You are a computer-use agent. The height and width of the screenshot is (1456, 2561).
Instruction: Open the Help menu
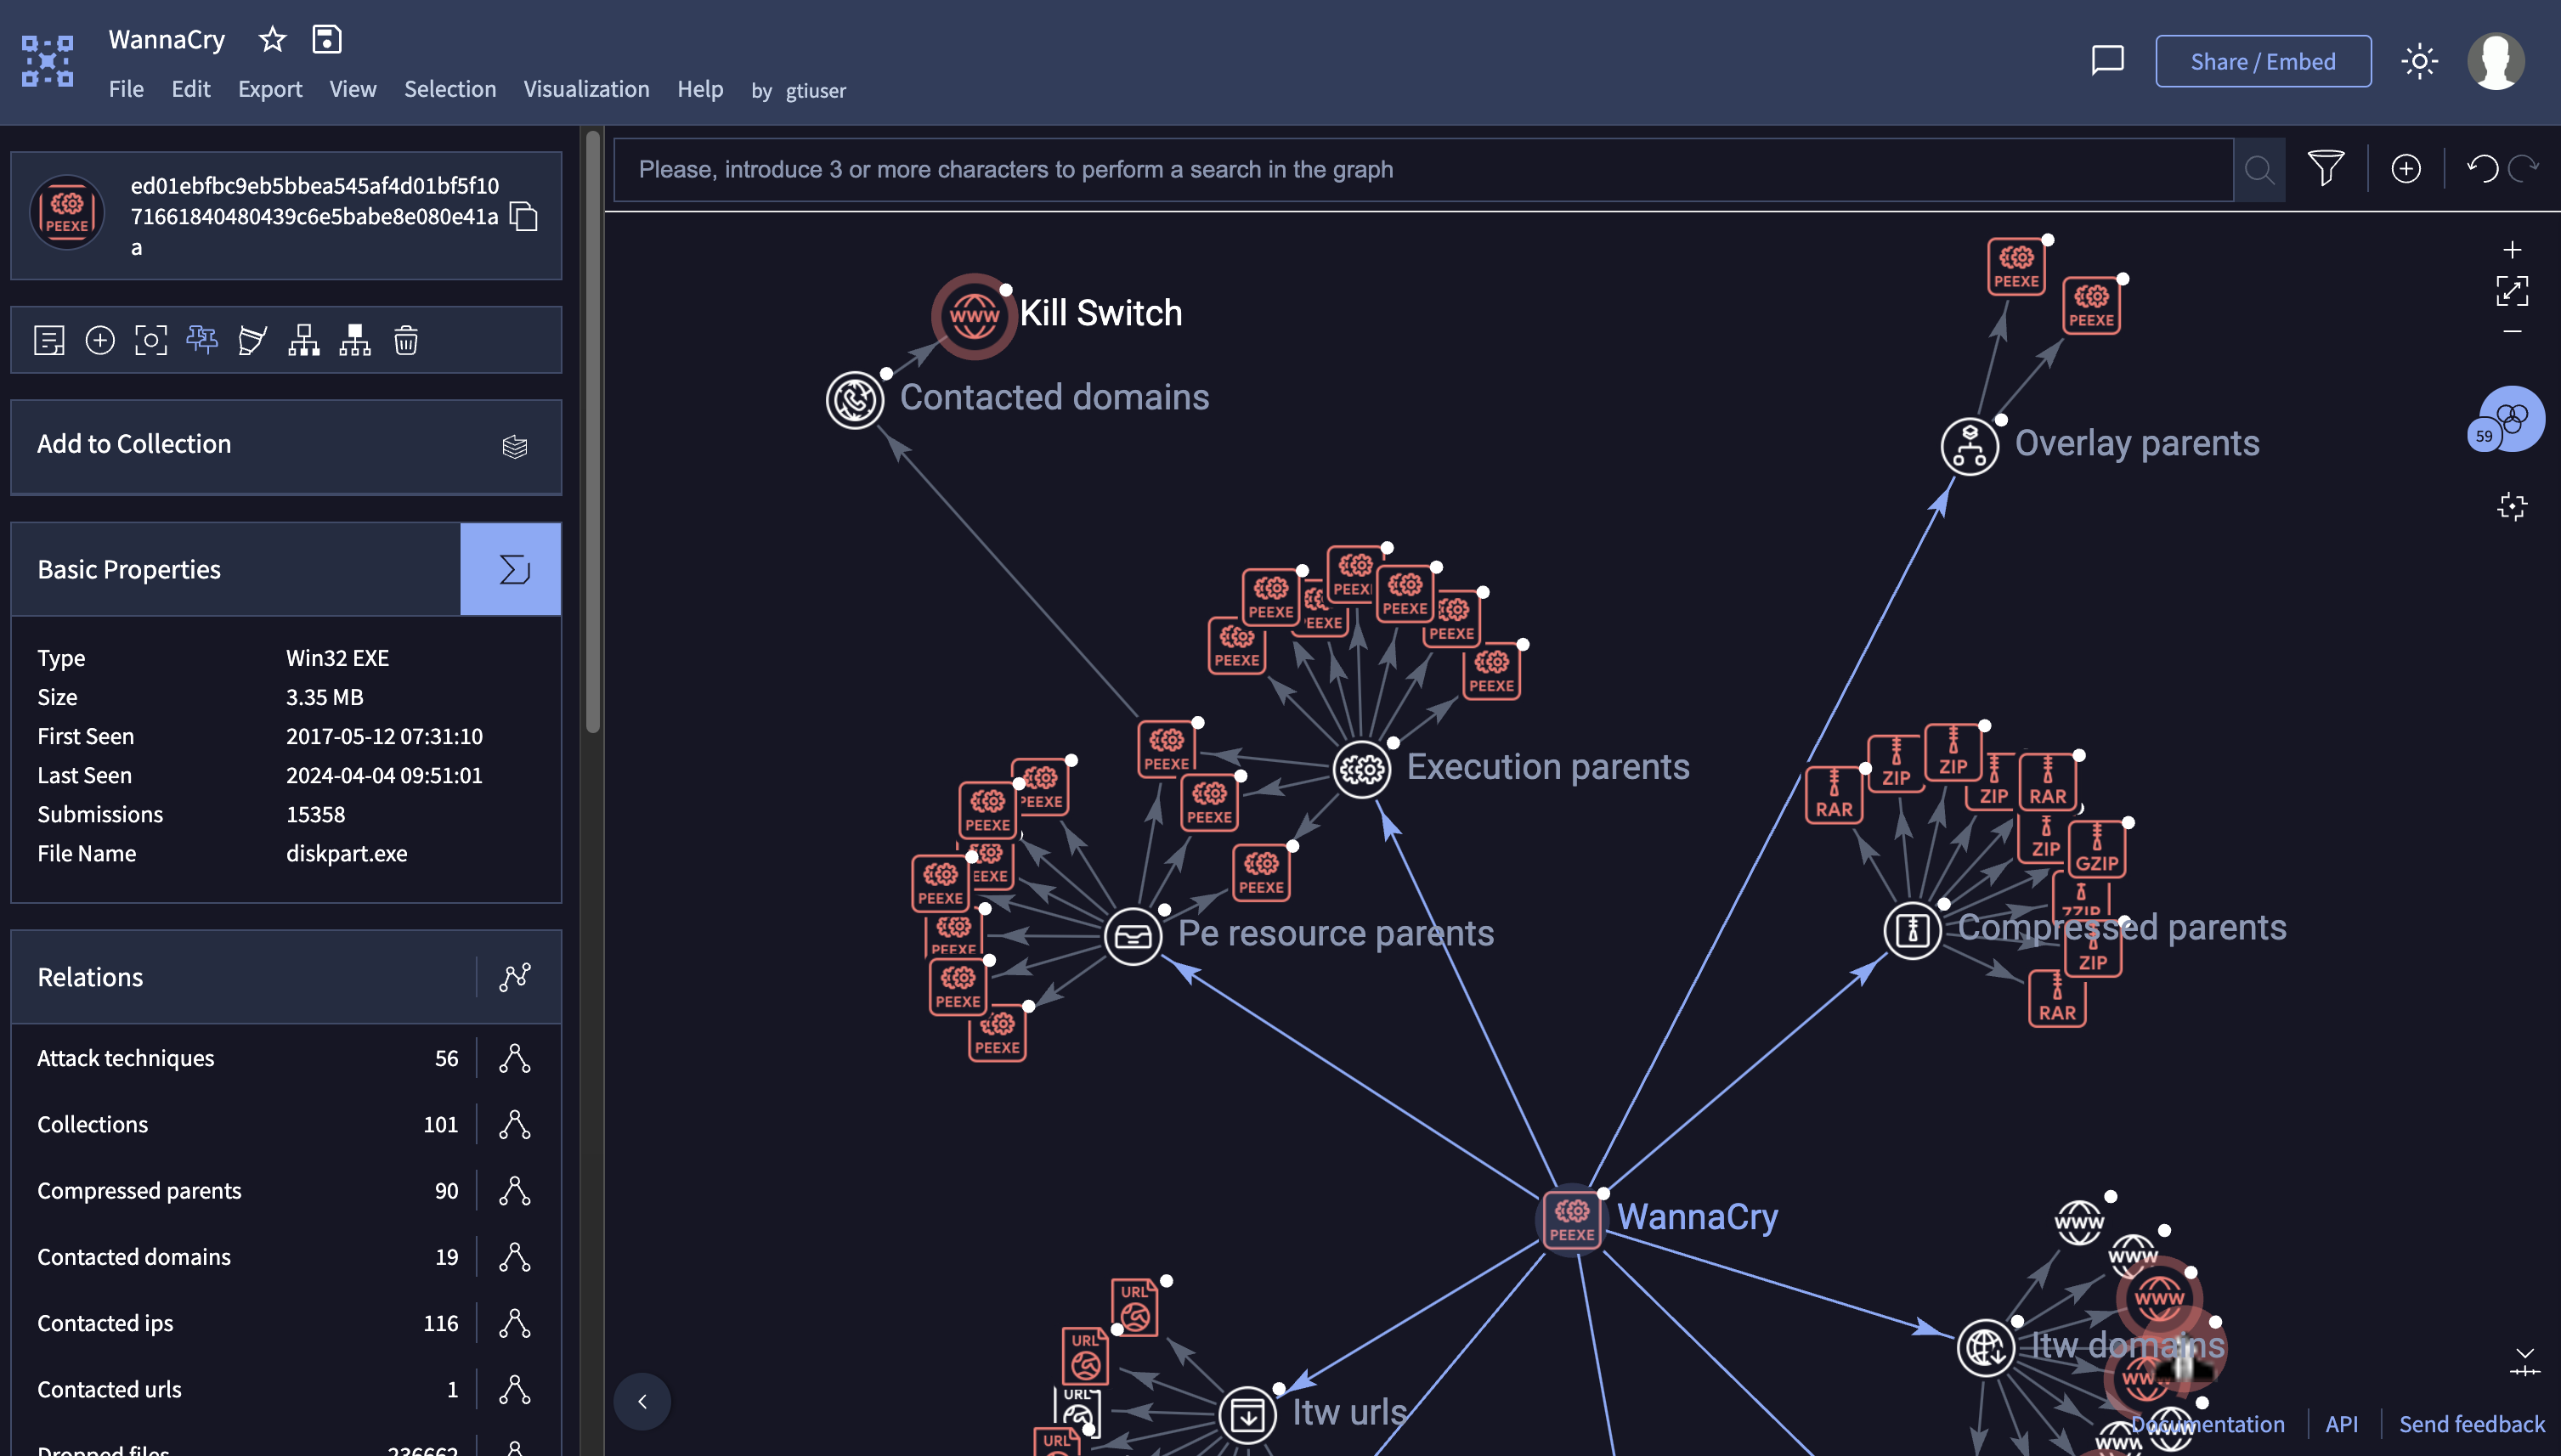[700, 89]
